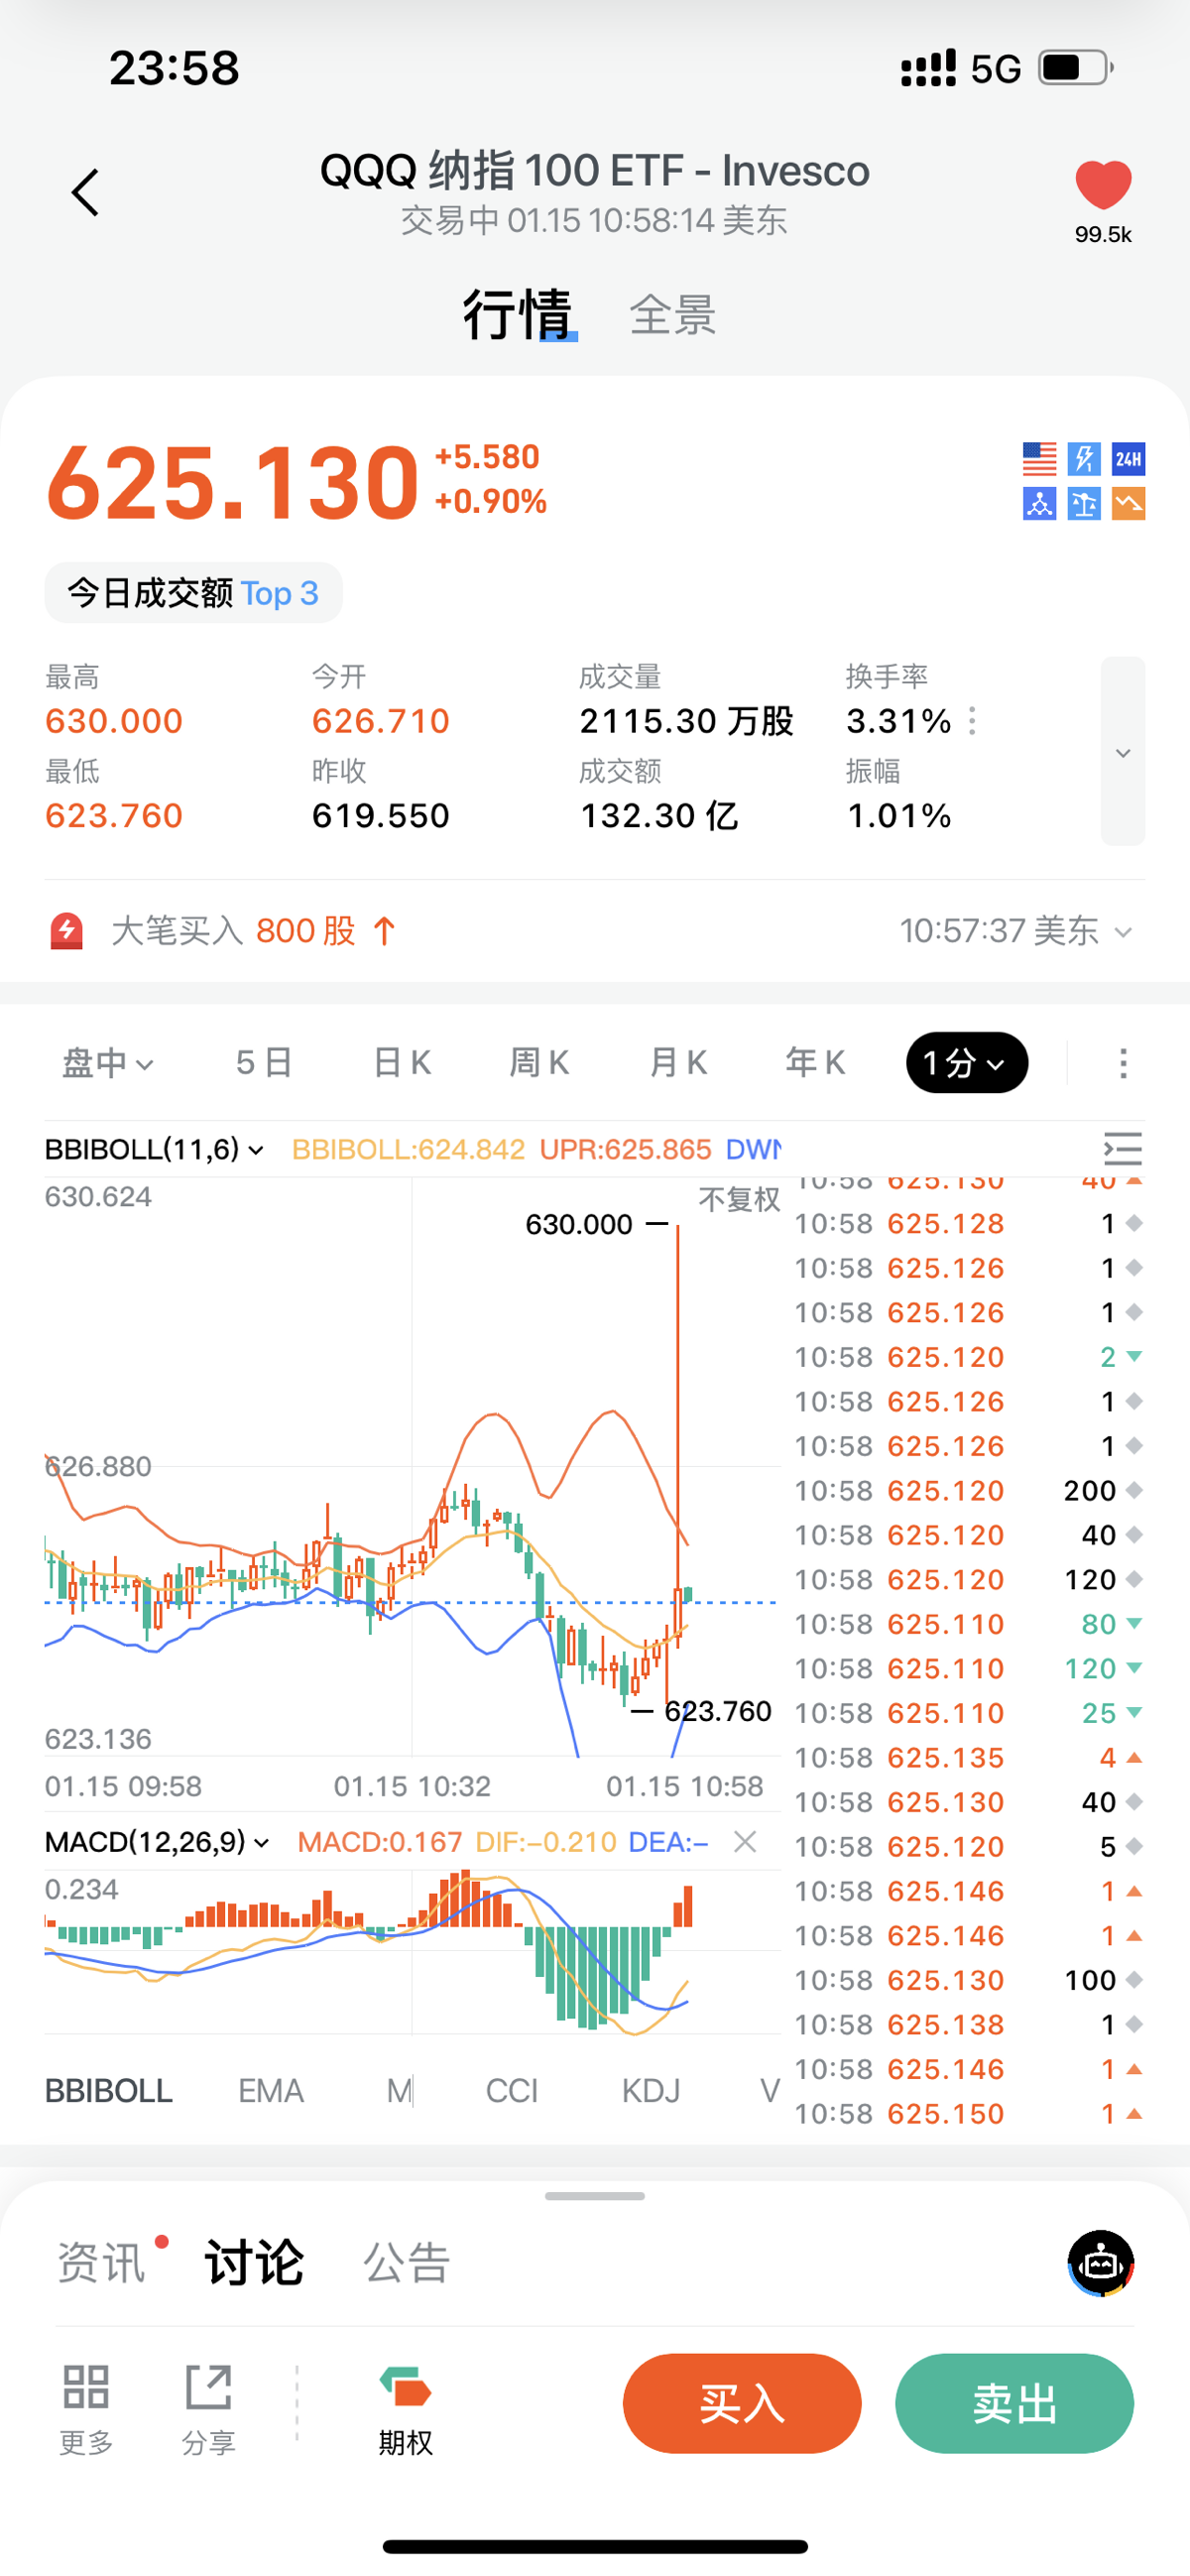Screen dimensions: 1190x2576
Task: Open the 1分 interval dropdown
Action: 966,1063
